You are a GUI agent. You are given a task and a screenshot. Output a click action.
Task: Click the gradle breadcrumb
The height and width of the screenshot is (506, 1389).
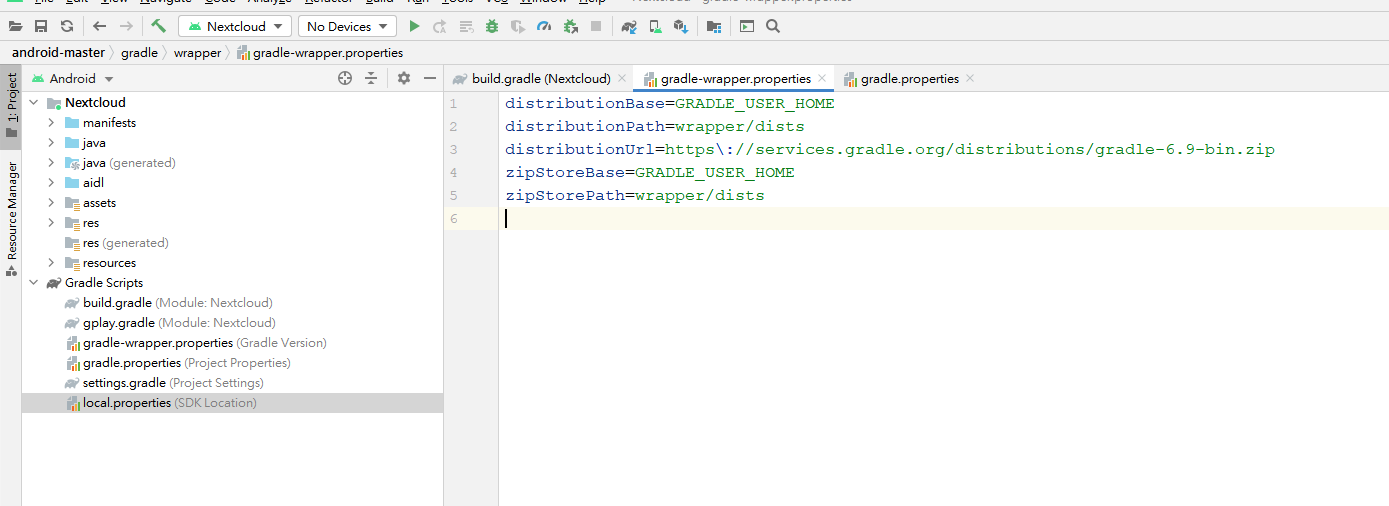[139, 53]
